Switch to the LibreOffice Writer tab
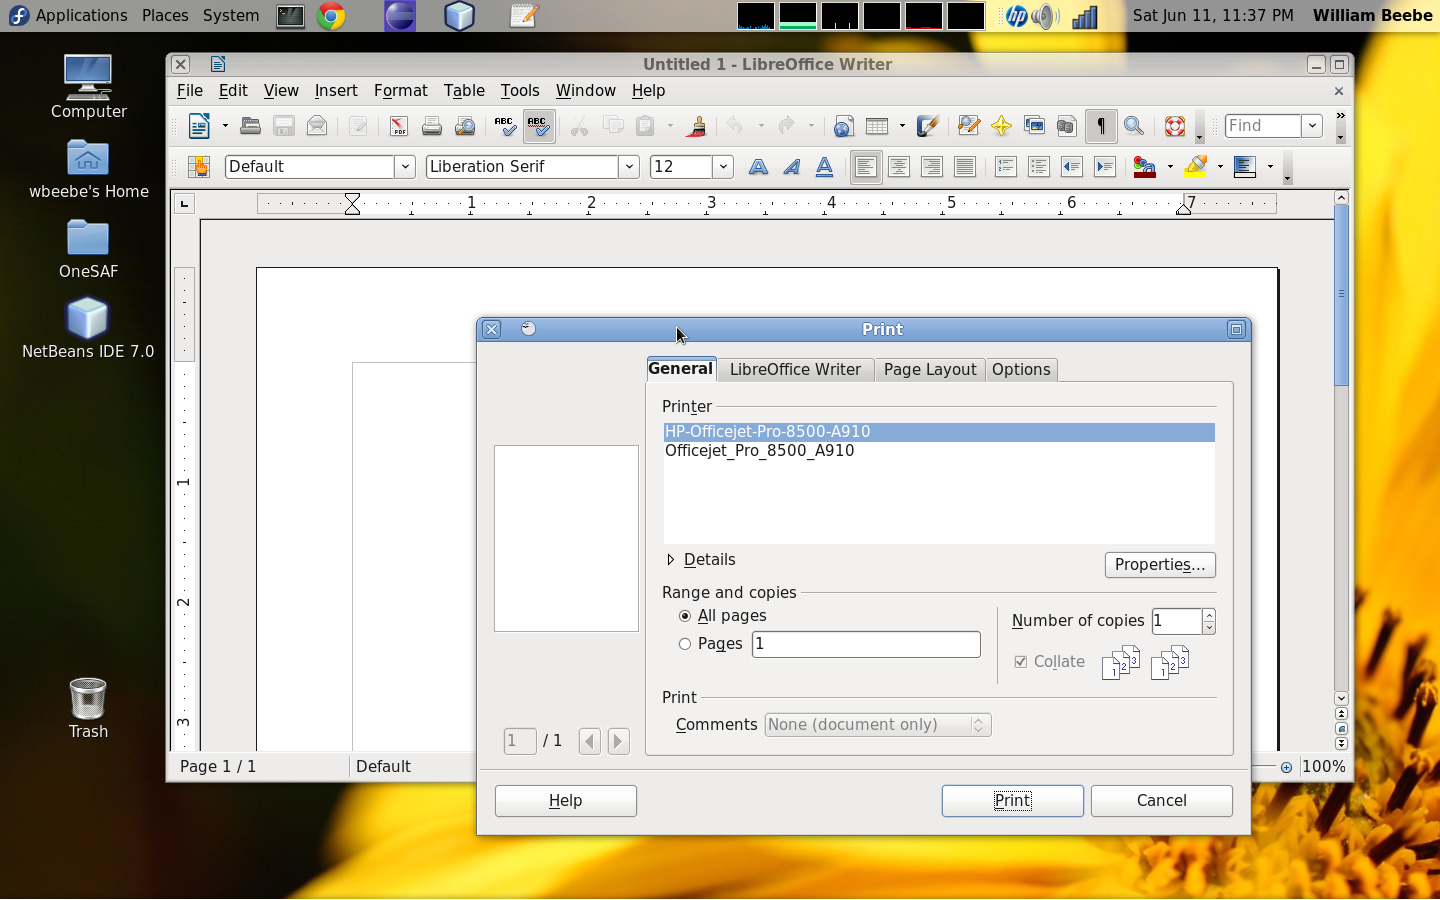Viewport: 1440px width, 900px height. (x=795, y=370)
